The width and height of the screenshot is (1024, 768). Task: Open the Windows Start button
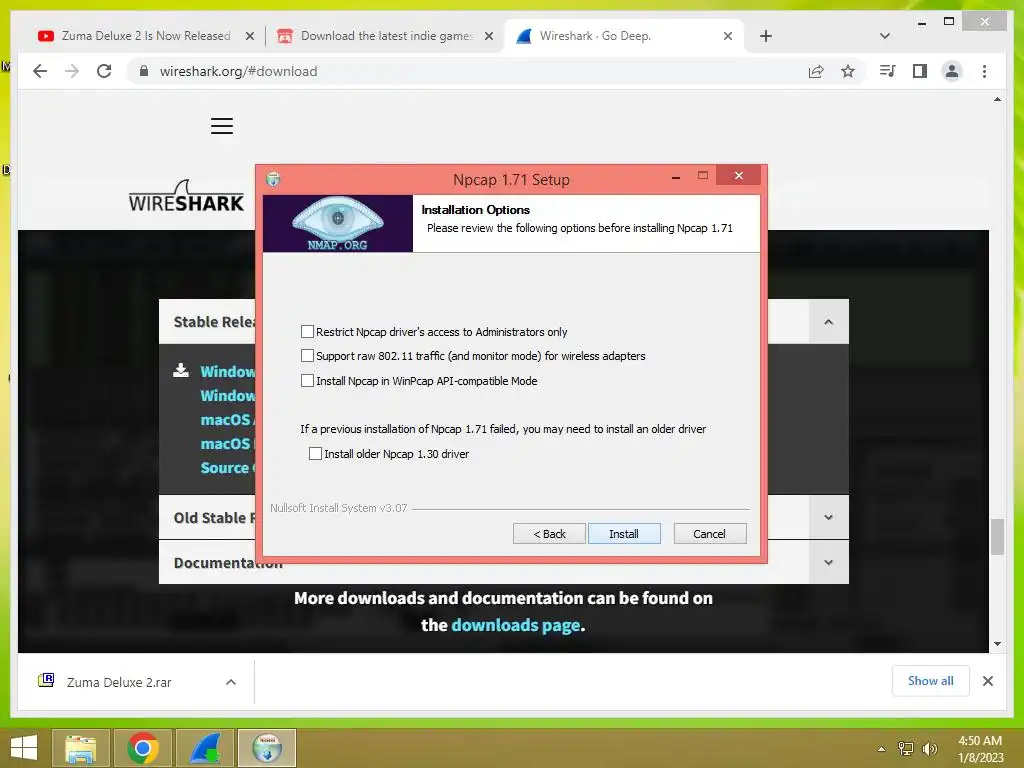[x=24, y=748]
